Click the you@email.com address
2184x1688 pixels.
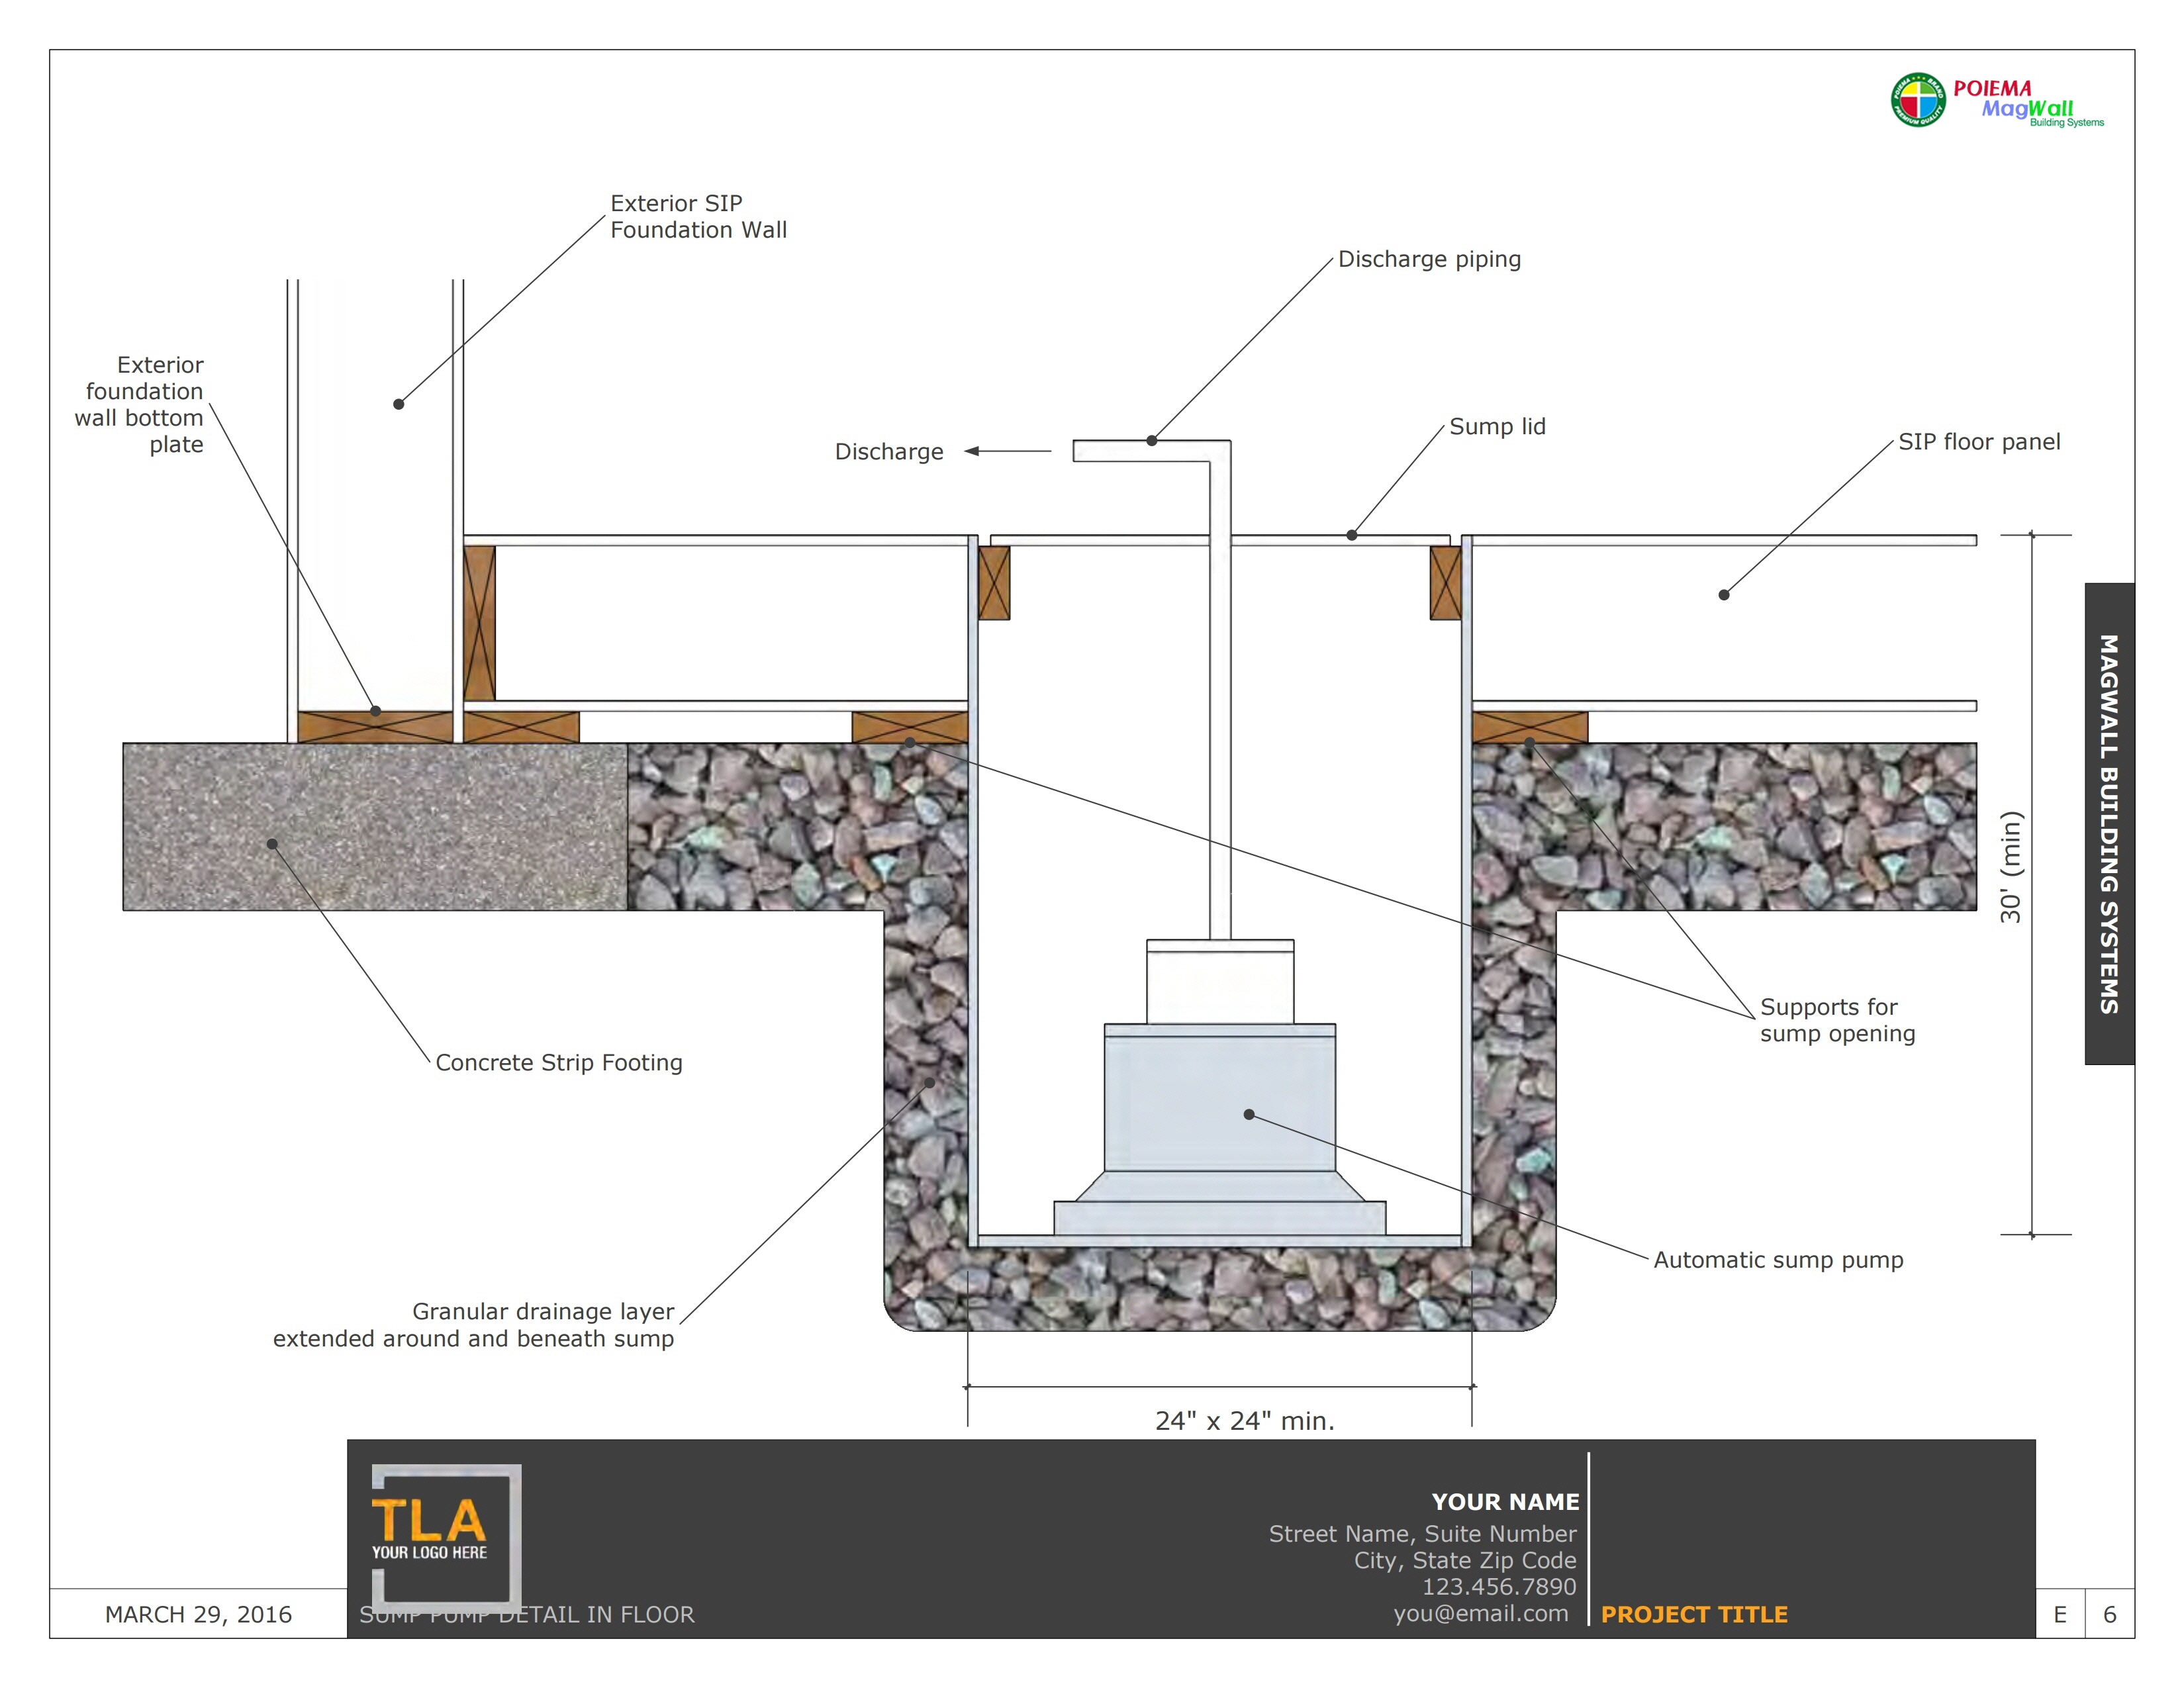click(1481, 1614)
